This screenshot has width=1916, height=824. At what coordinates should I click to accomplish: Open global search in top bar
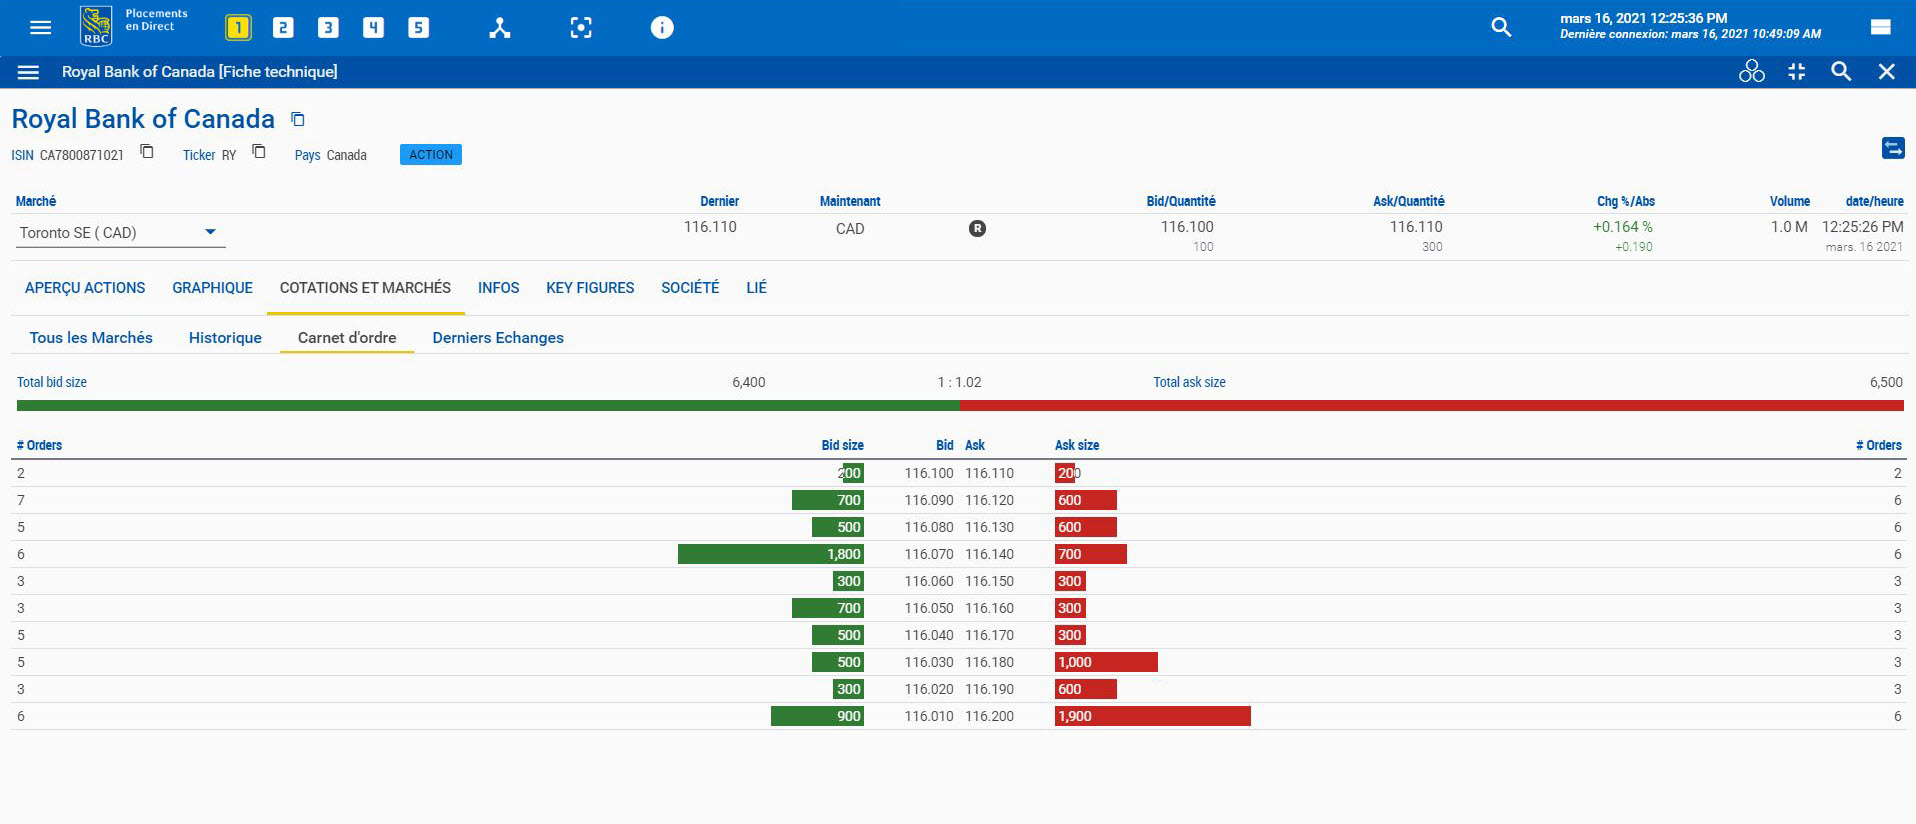[1501, 27]
